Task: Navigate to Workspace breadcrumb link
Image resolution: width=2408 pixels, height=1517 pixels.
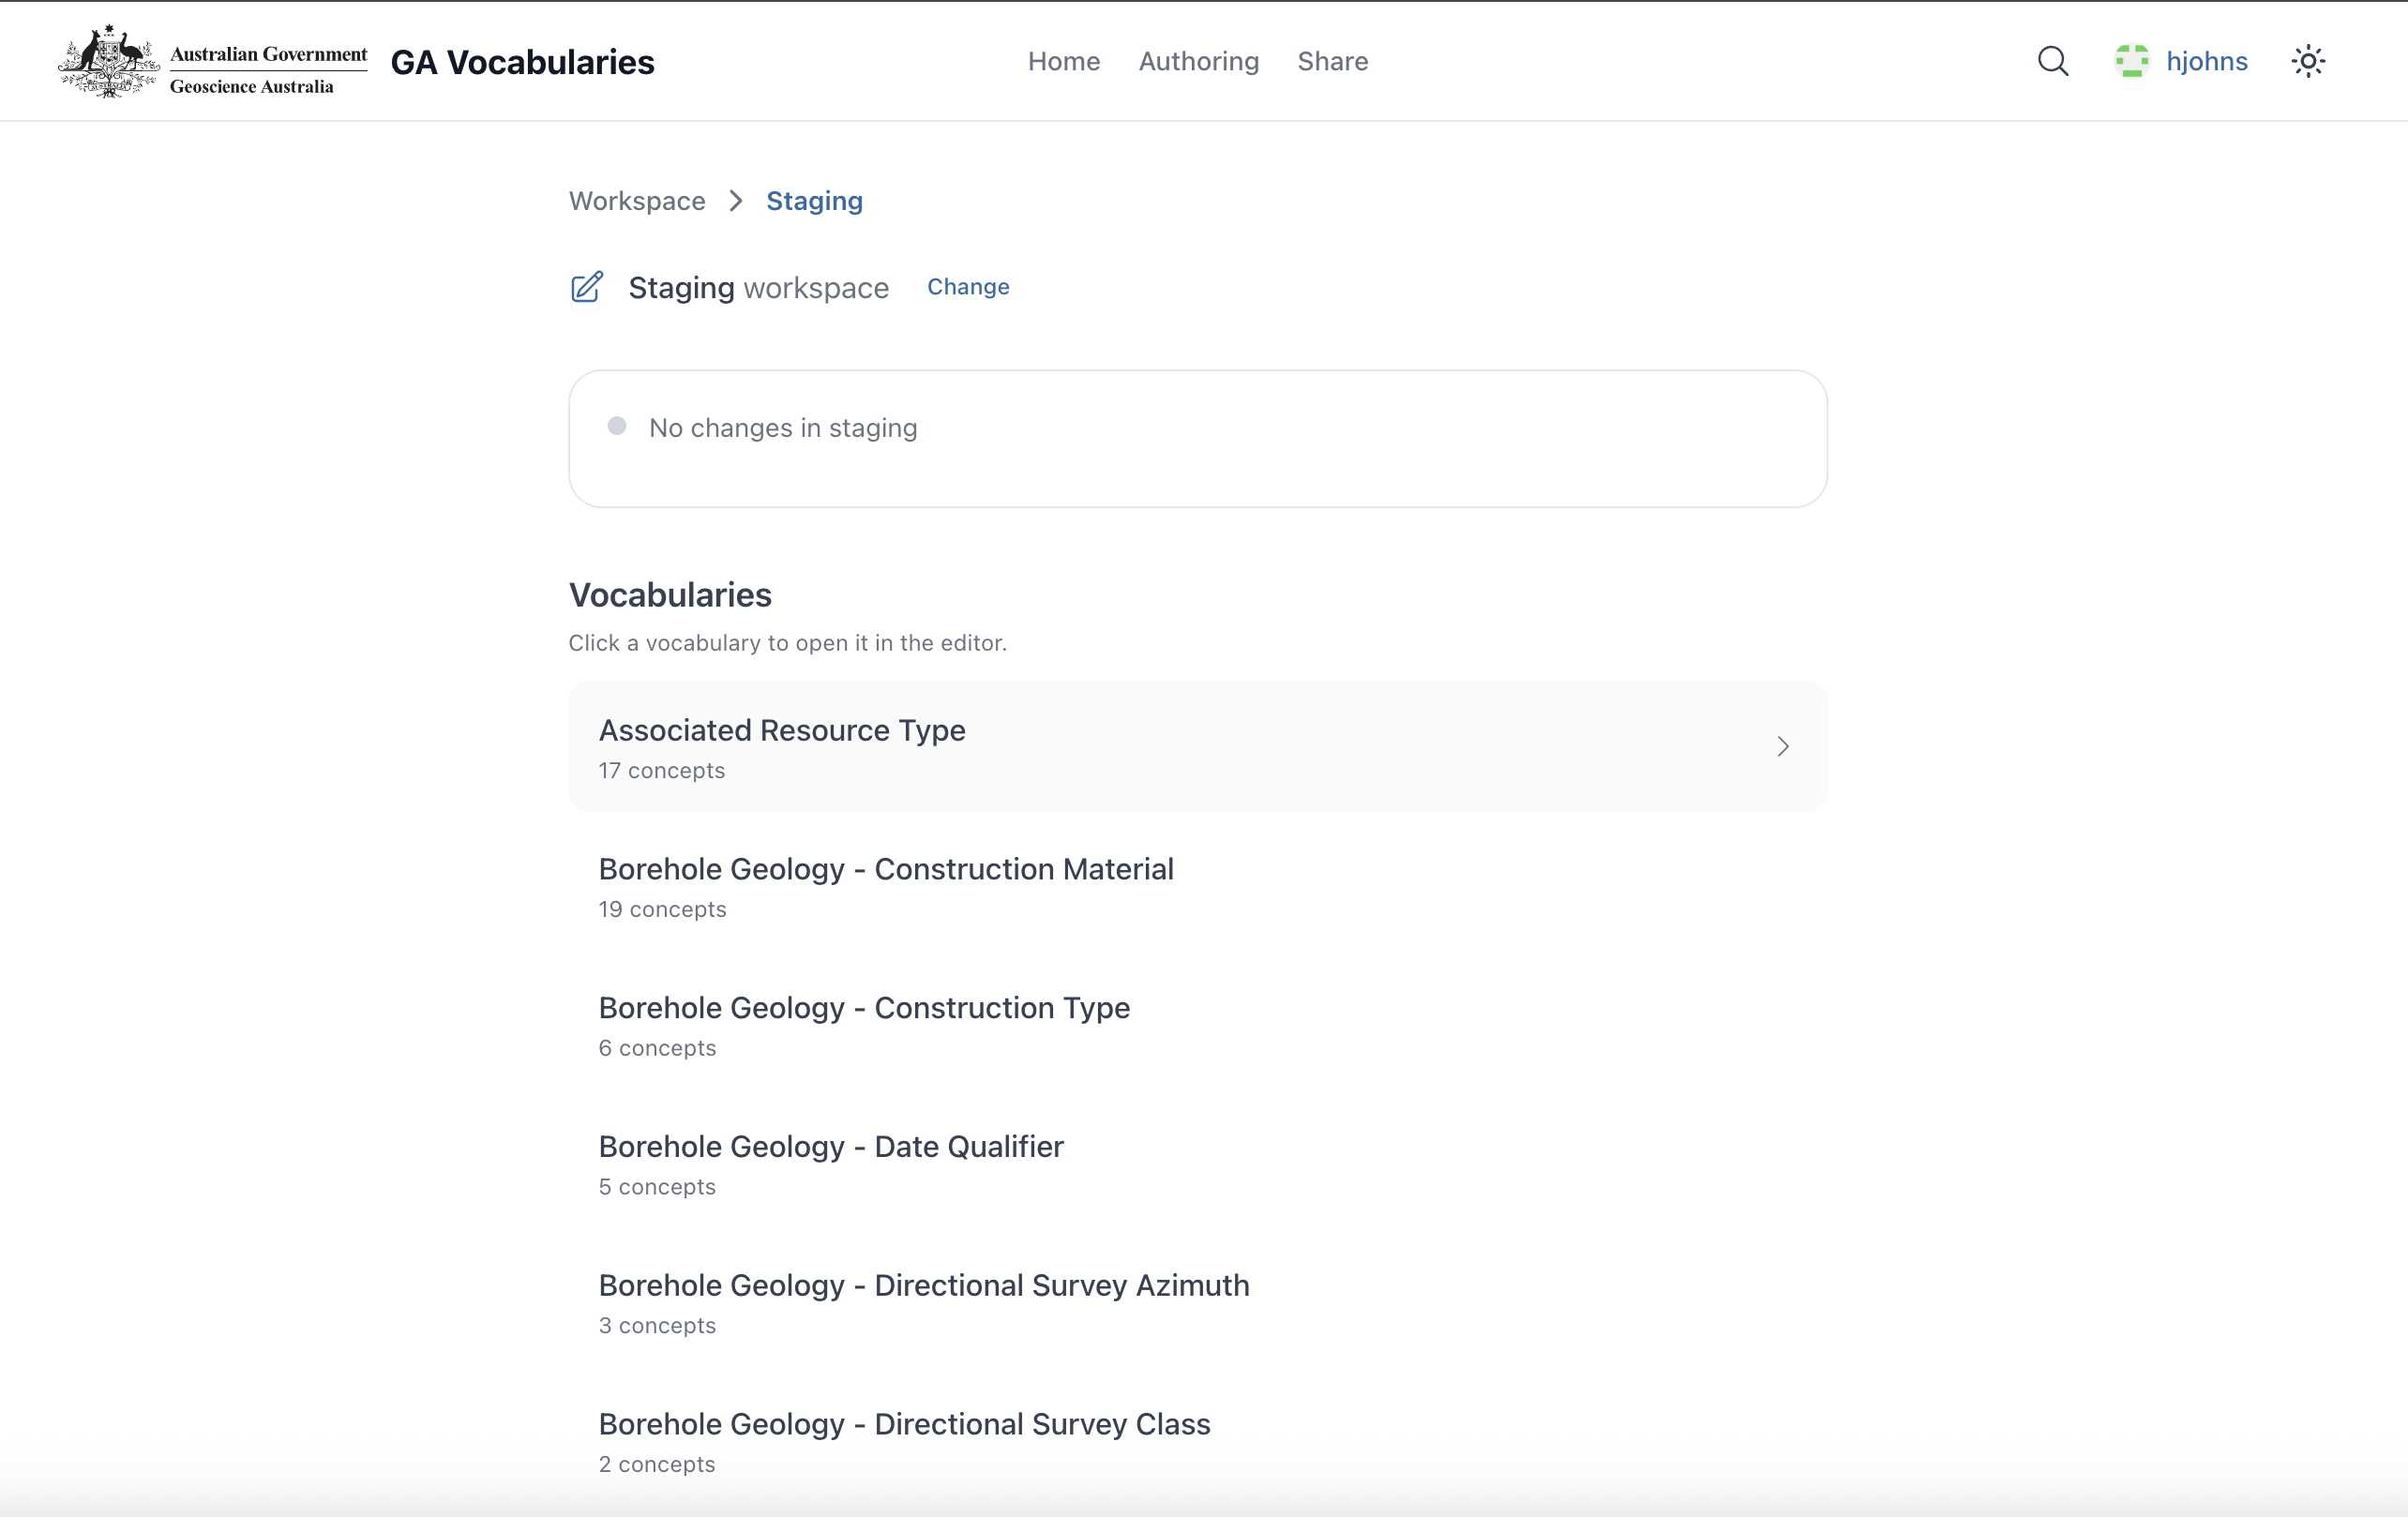Action: click(x=637, y=201)
